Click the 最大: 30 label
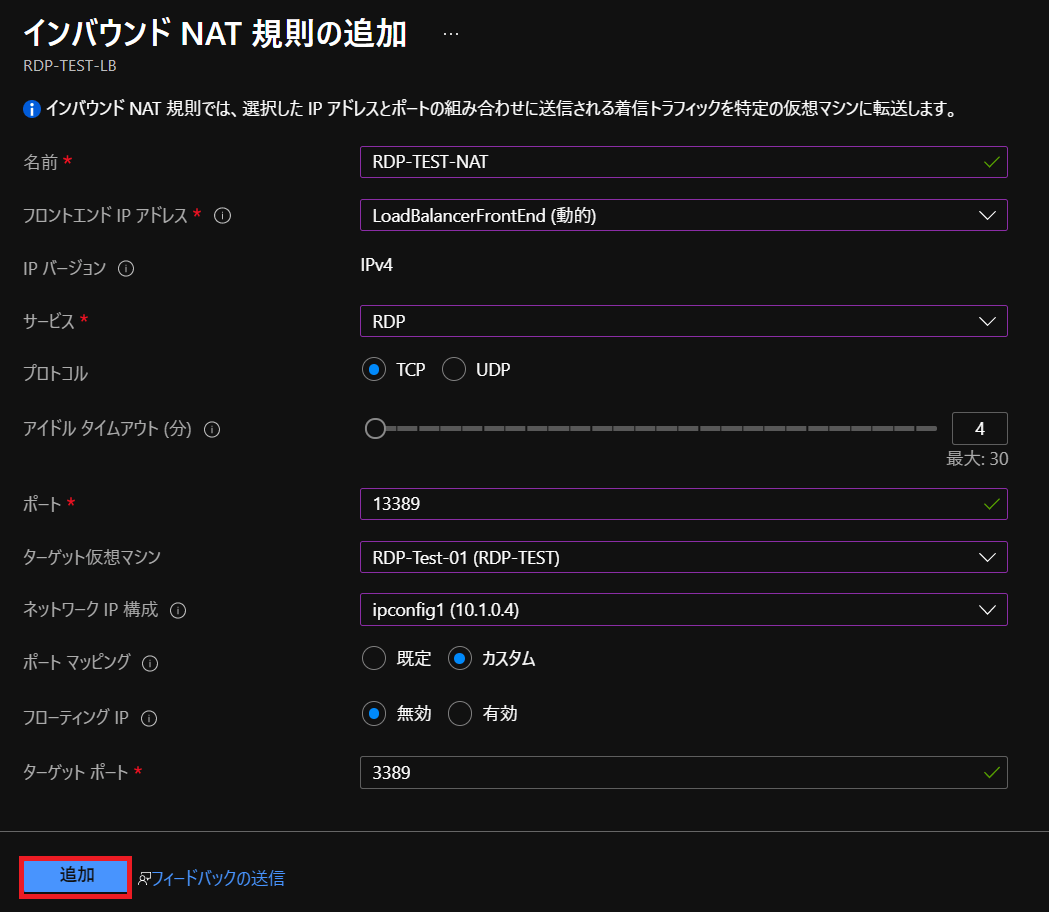Image resolution: width=1049 pixels, height=912 pixels. click(x=977, y=458)
